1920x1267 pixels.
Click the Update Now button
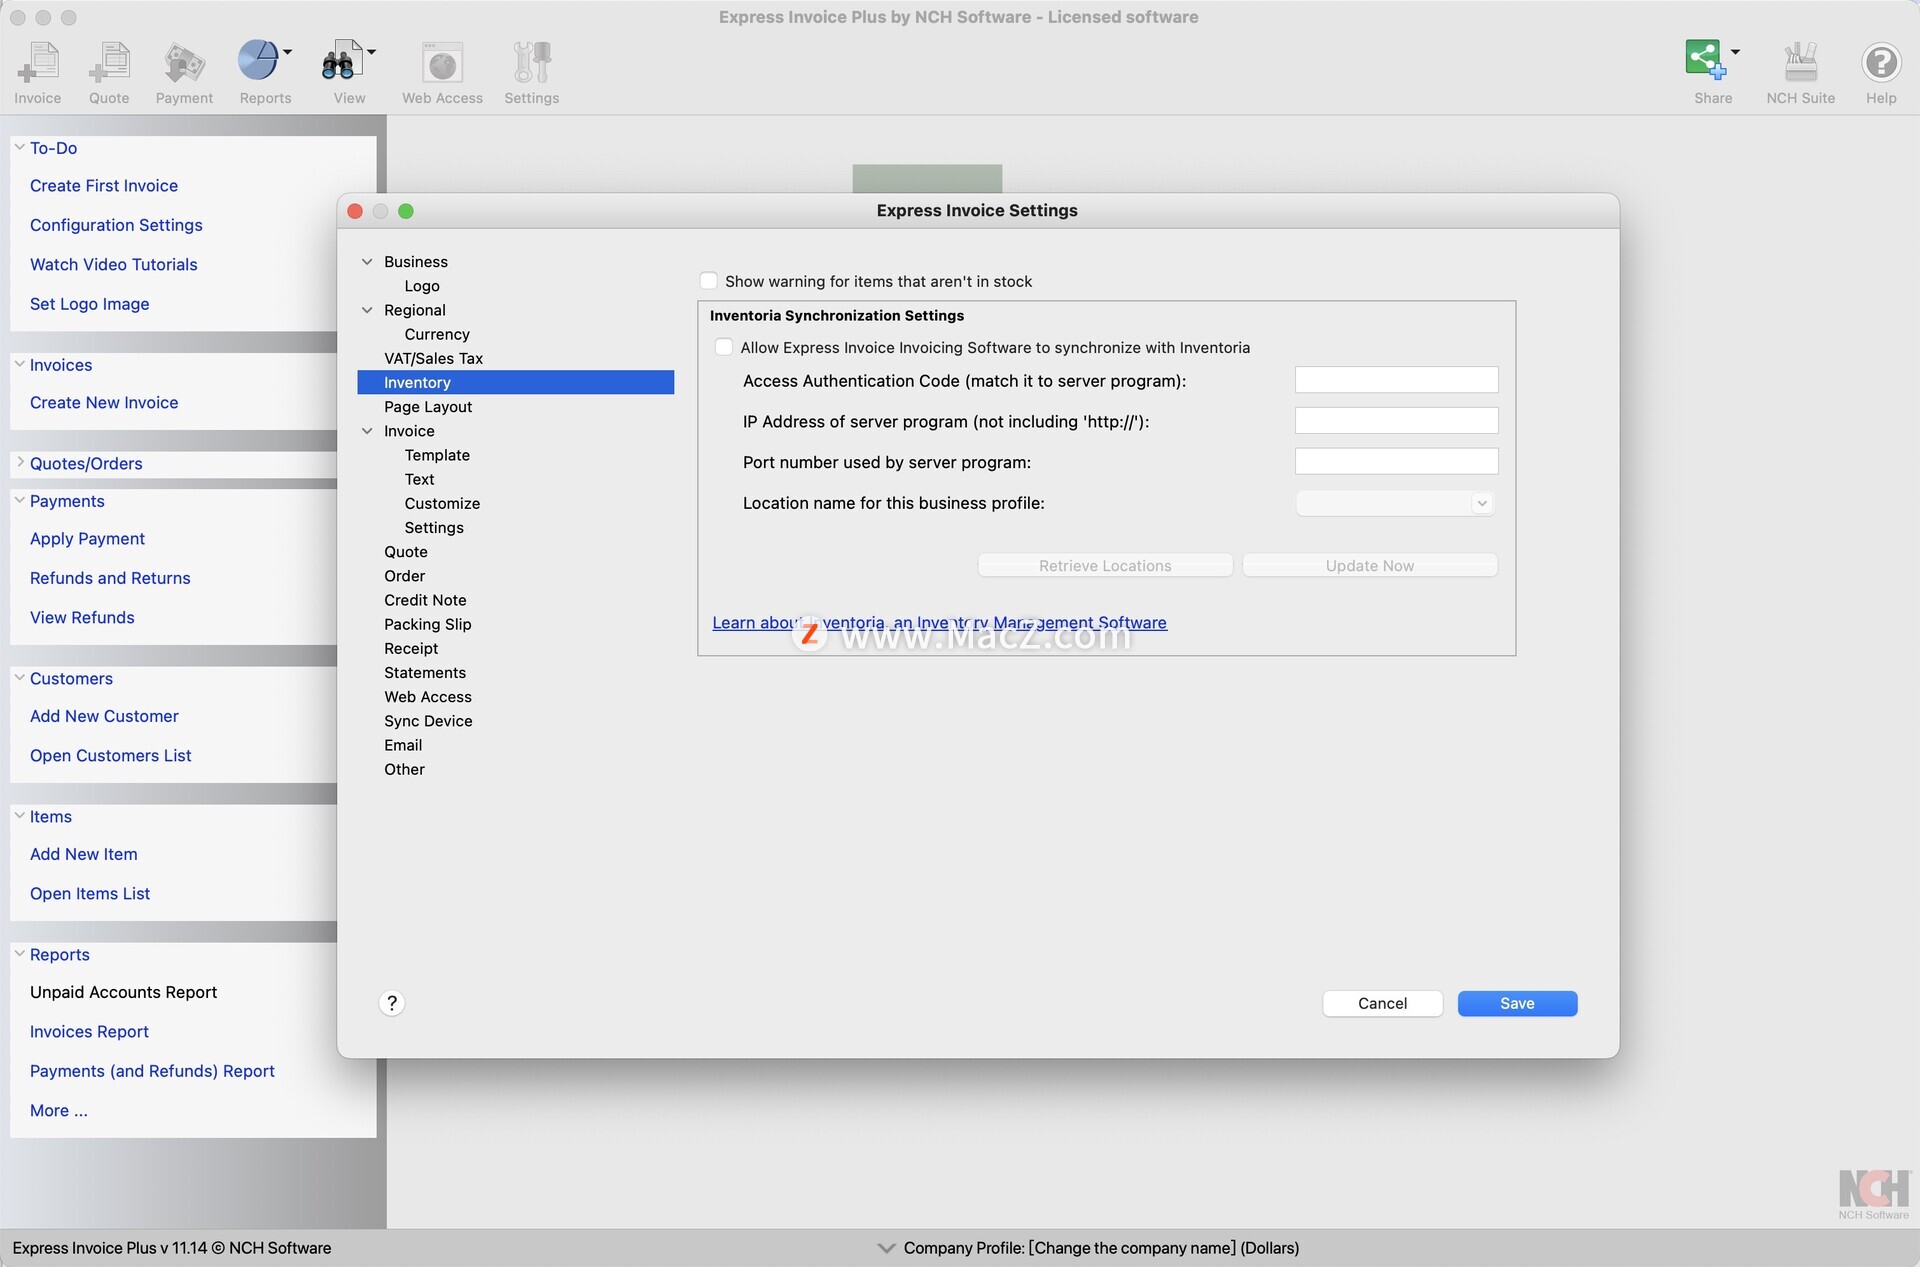pos(1370,565)
